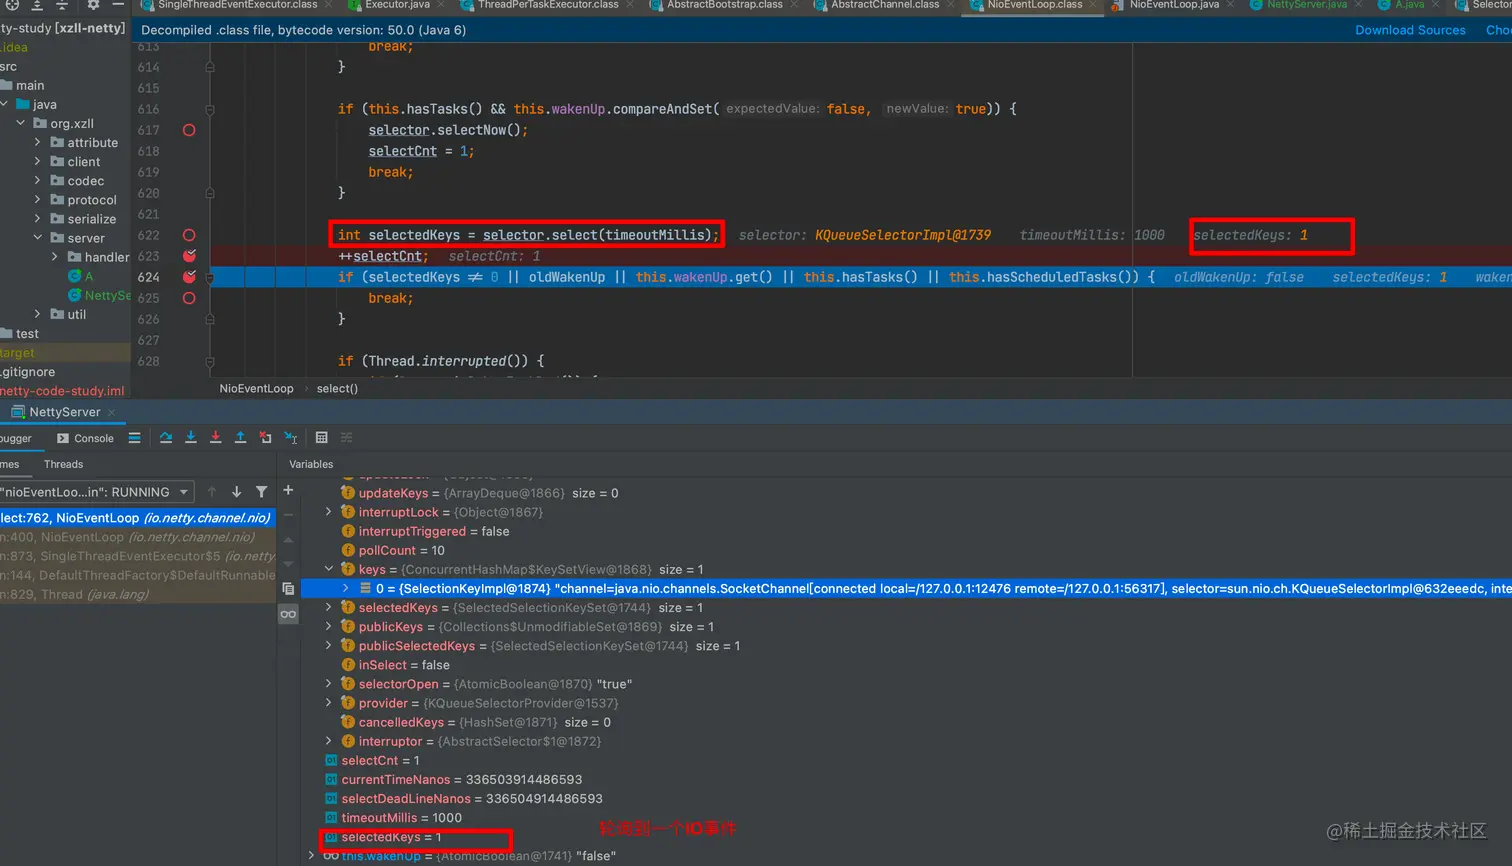Screen dimensions: 1512x866
Task: Open the Console tab in debugger
Action: tap(85, 438)
